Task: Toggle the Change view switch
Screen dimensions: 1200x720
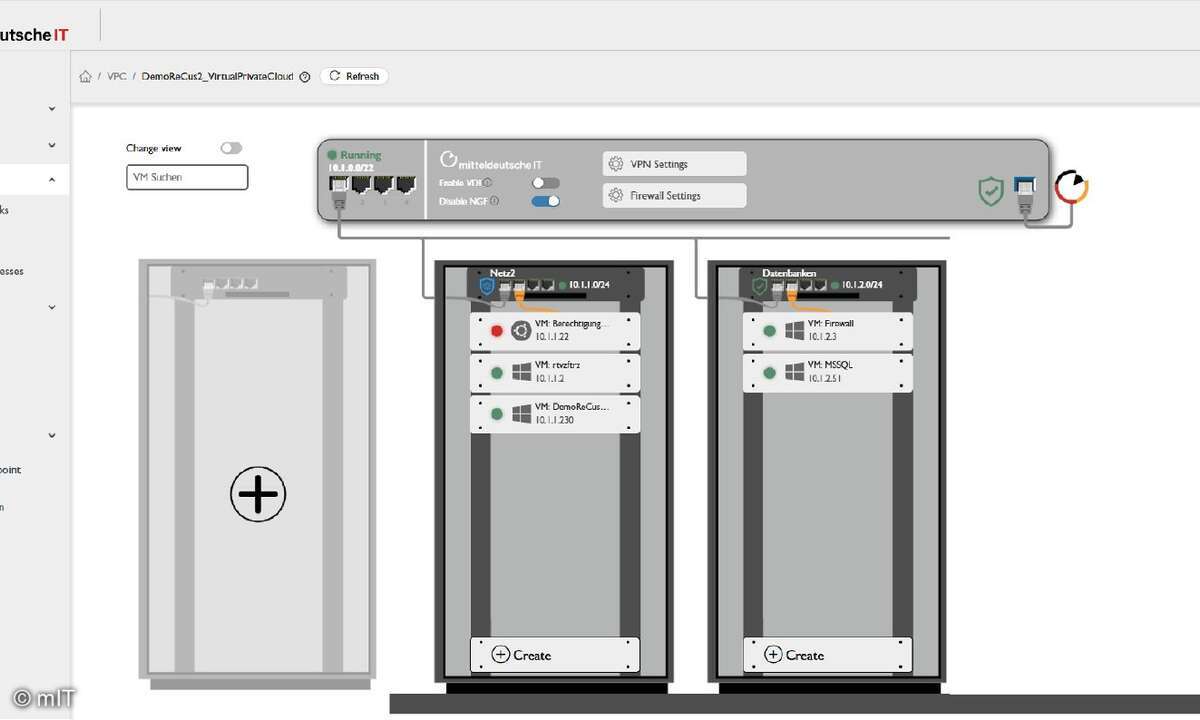Action: pos(231,148)
